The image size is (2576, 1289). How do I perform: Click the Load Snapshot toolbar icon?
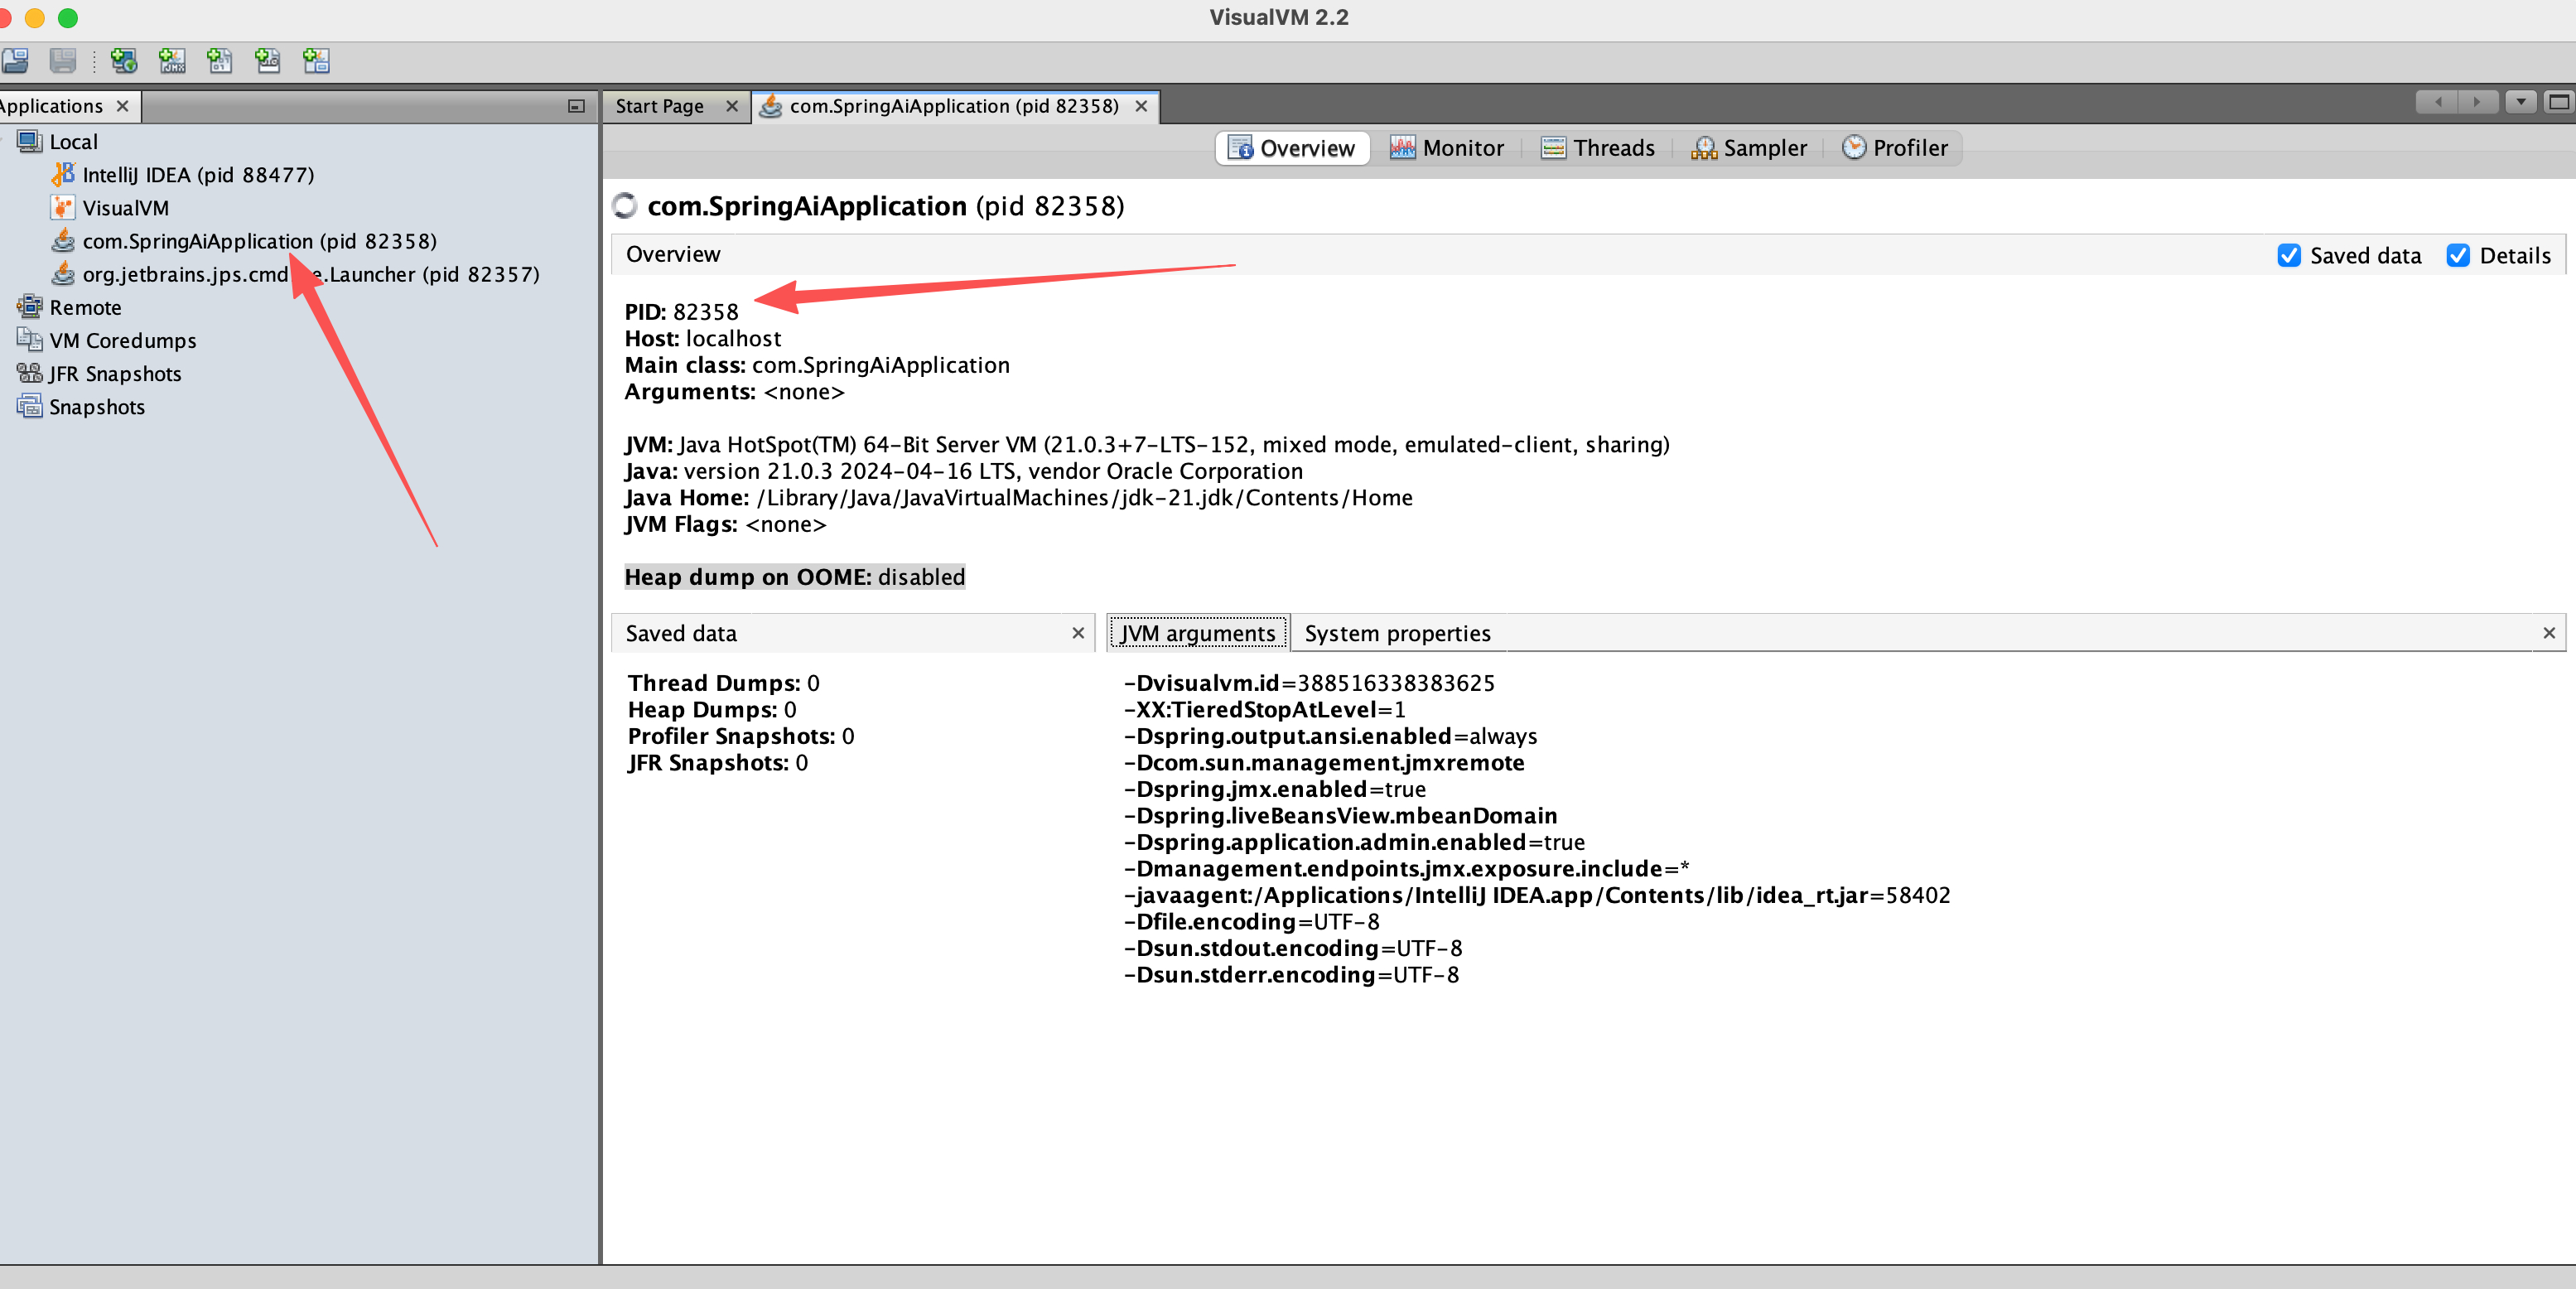tap(15, 61)
